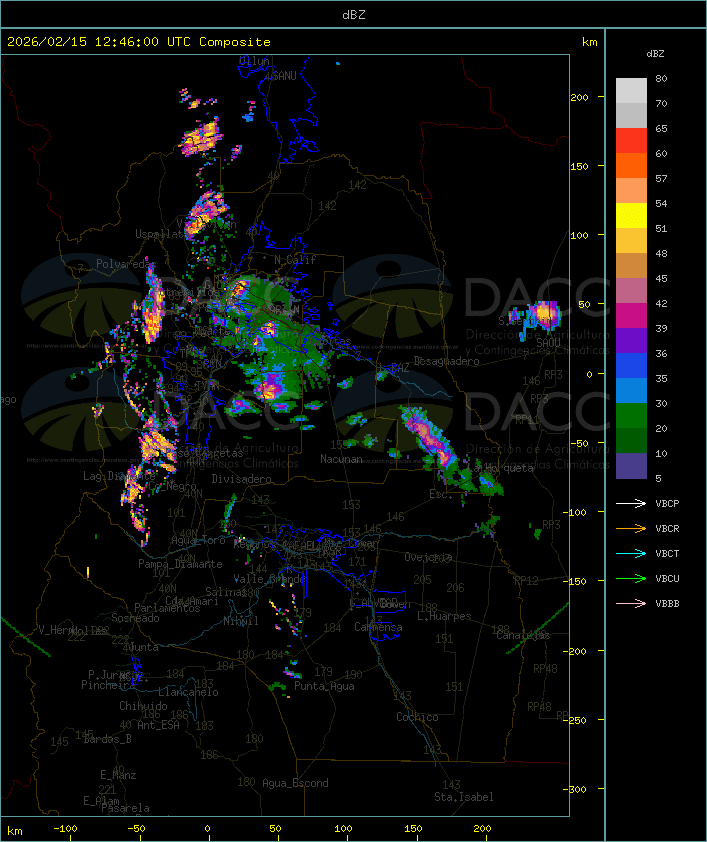Click the Sta.Isabel place label
Viewport: 707px width, 842px height.
click(464, 797)
